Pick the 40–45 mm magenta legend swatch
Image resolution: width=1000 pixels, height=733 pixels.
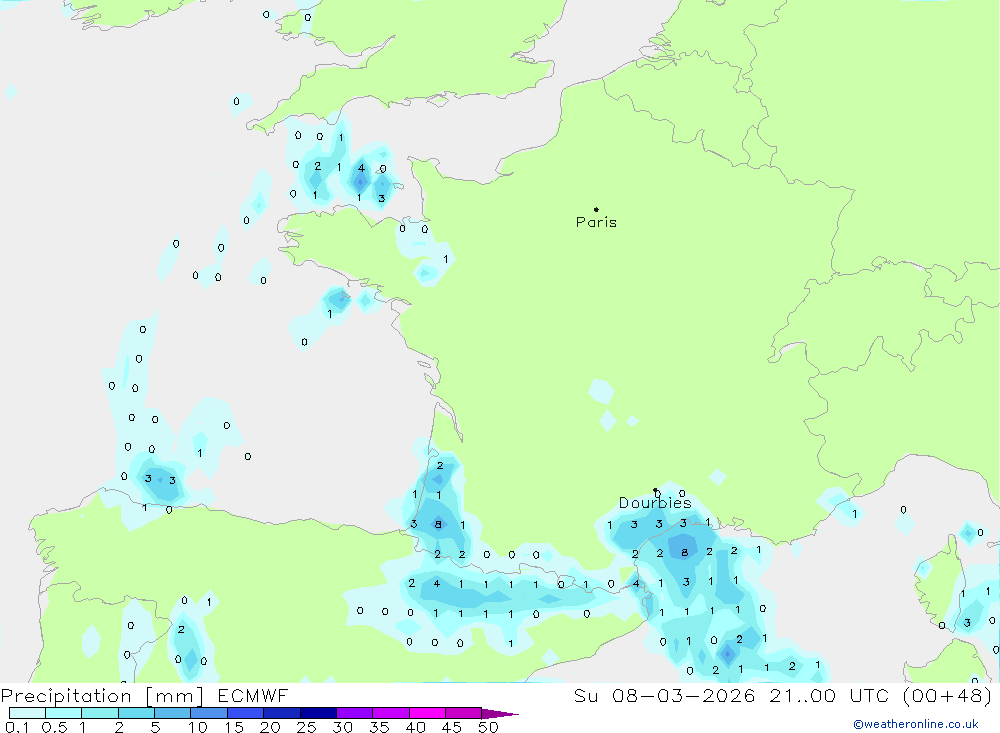click(427, 713)
